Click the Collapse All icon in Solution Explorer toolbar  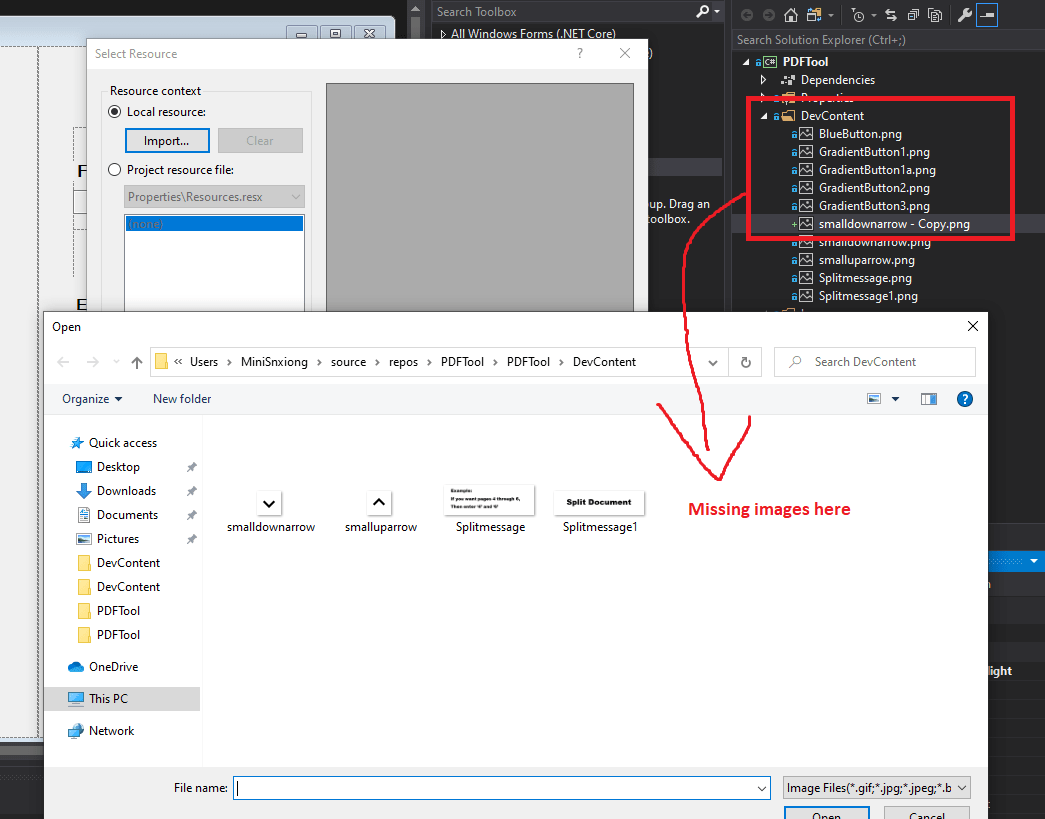(x=913, y=15)
